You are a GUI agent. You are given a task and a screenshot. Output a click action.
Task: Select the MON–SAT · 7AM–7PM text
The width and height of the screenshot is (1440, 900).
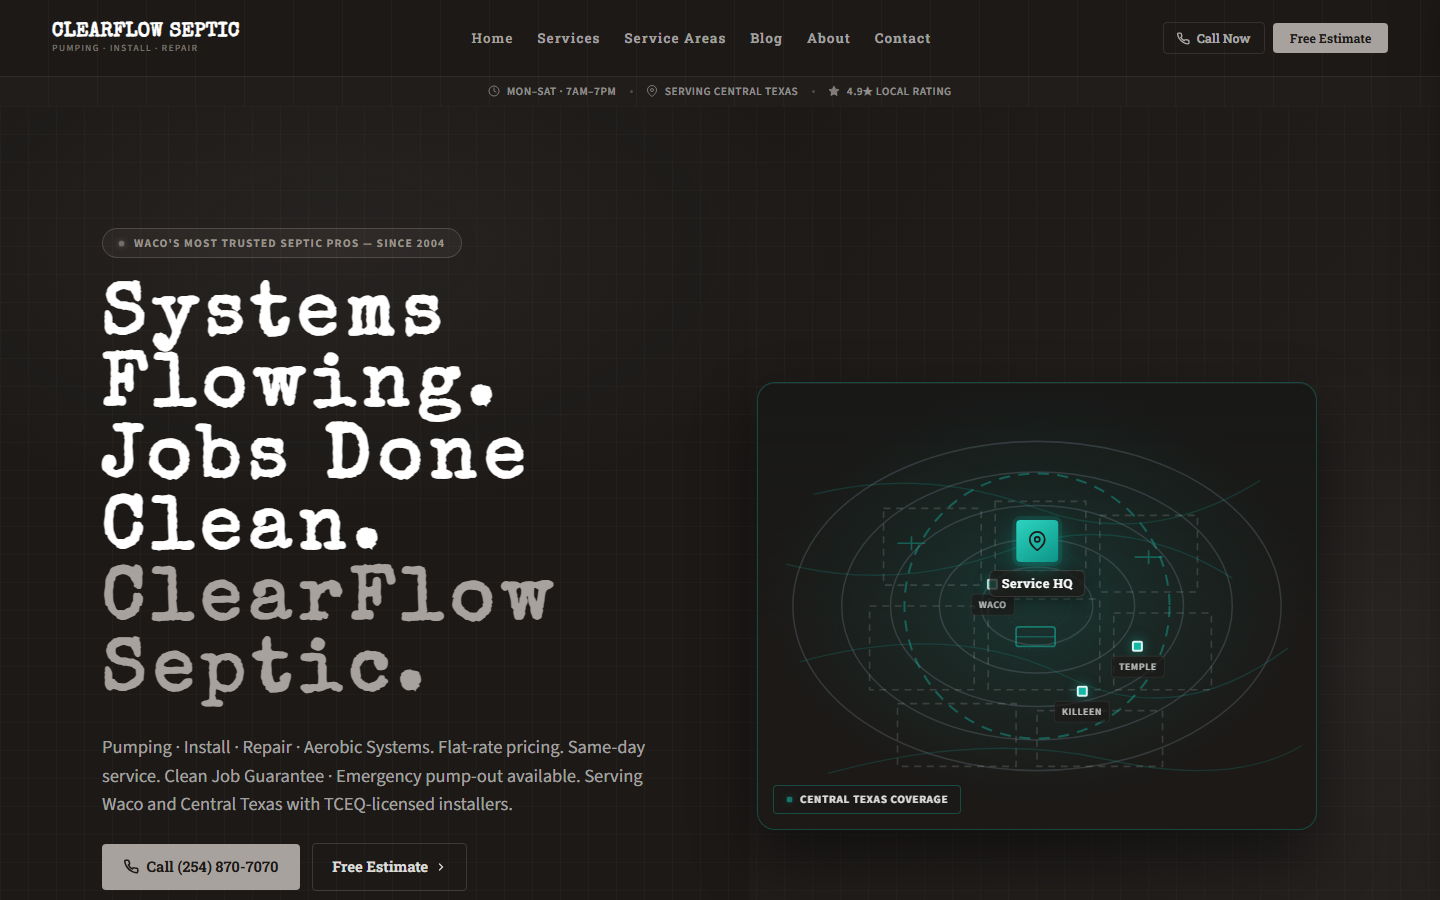pyautogui.click(x=561, y=91)
